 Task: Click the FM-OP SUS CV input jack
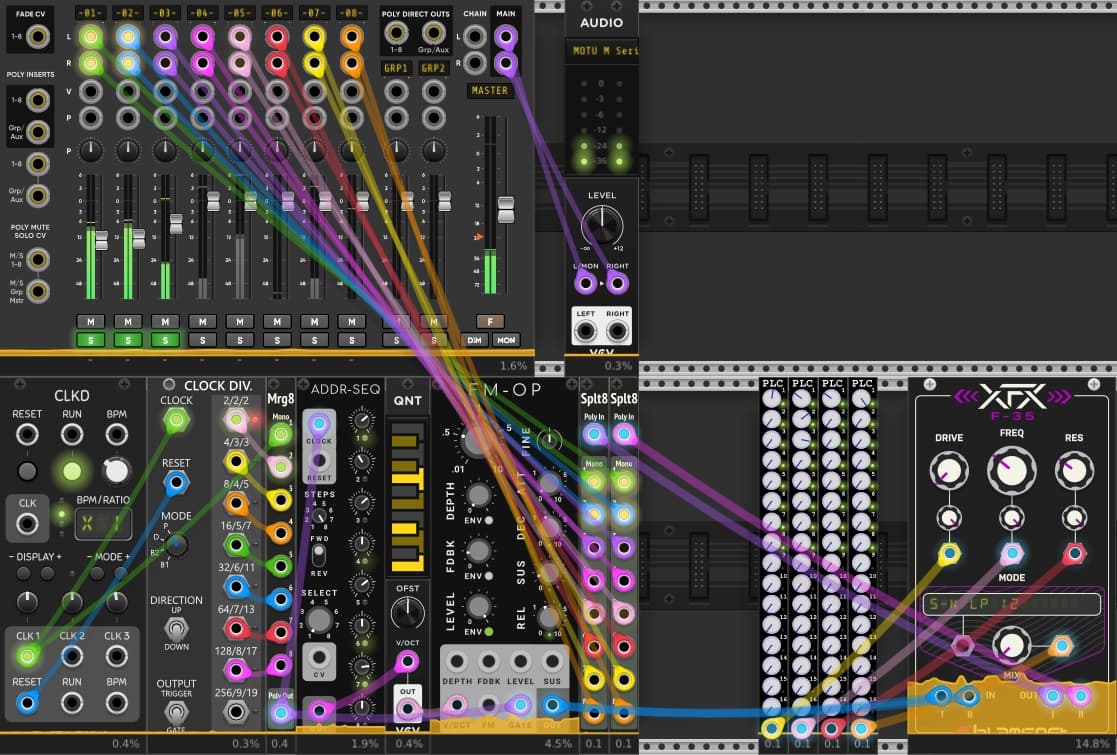click(552, 662)
